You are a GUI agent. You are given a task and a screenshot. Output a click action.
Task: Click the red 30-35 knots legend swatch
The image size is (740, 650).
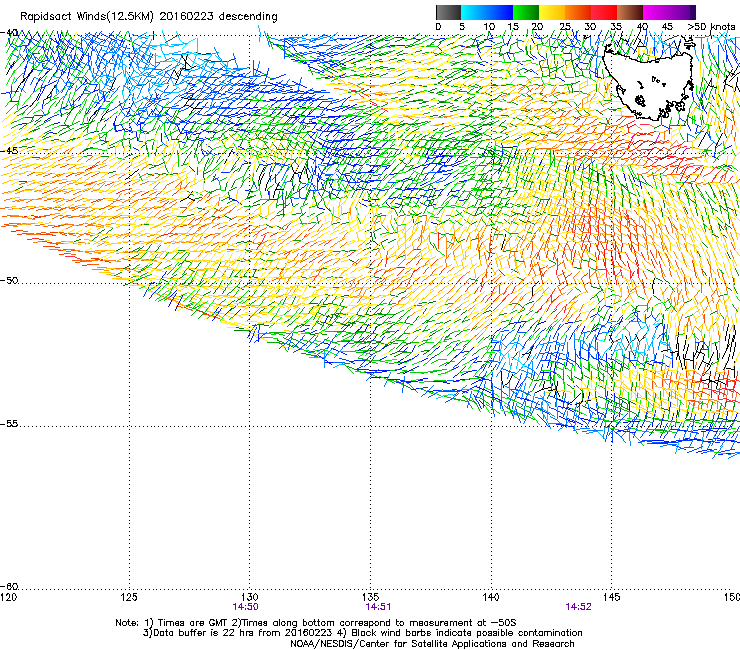(x=604, y=12)
